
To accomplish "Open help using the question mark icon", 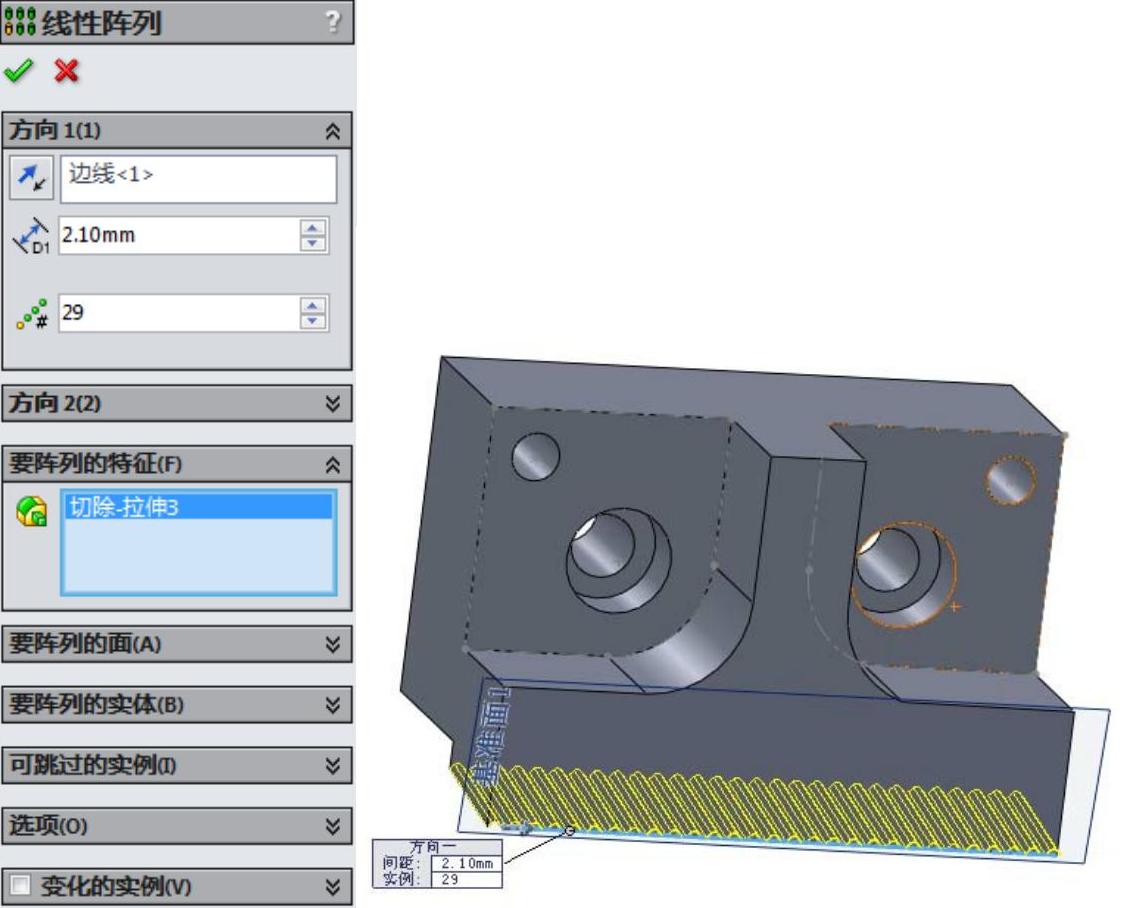I will pyautogui.click(x=332, y=21).
